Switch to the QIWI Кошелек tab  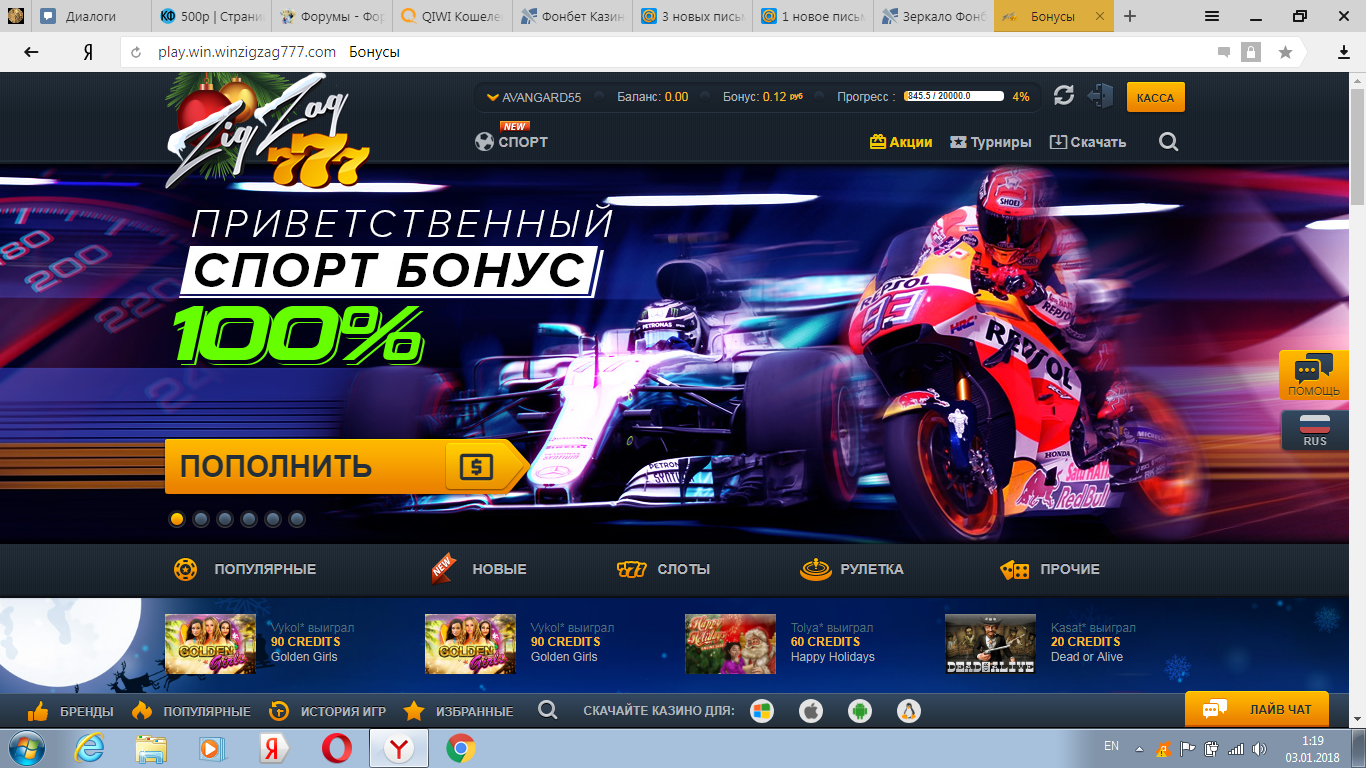(451, 17)
